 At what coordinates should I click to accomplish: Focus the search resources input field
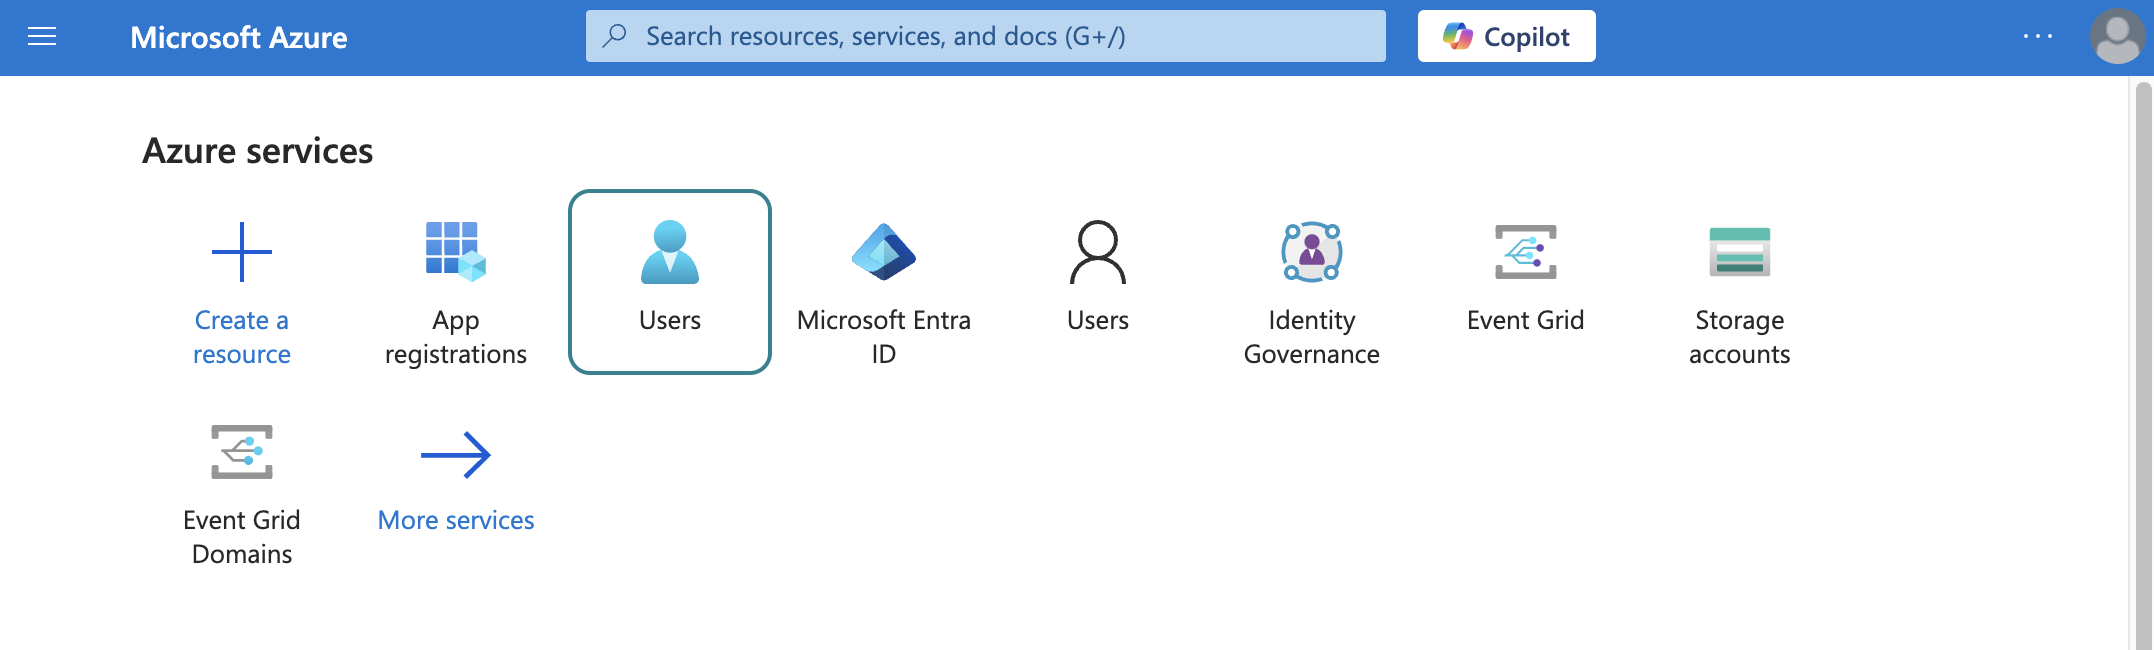pyautogui.click(x=1000, y=37)
